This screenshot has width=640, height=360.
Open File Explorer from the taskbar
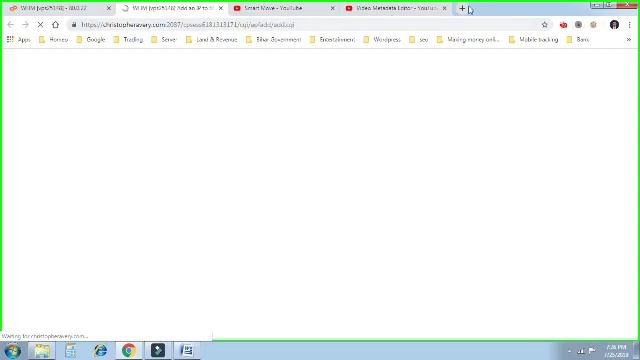tap(42, 351)
